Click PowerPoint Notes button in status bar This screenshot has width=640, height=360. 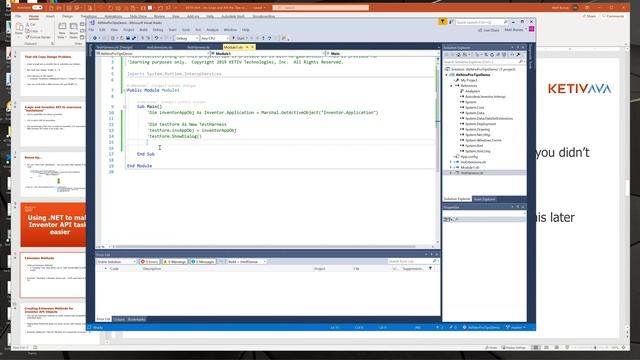click(x=491, y=347)
